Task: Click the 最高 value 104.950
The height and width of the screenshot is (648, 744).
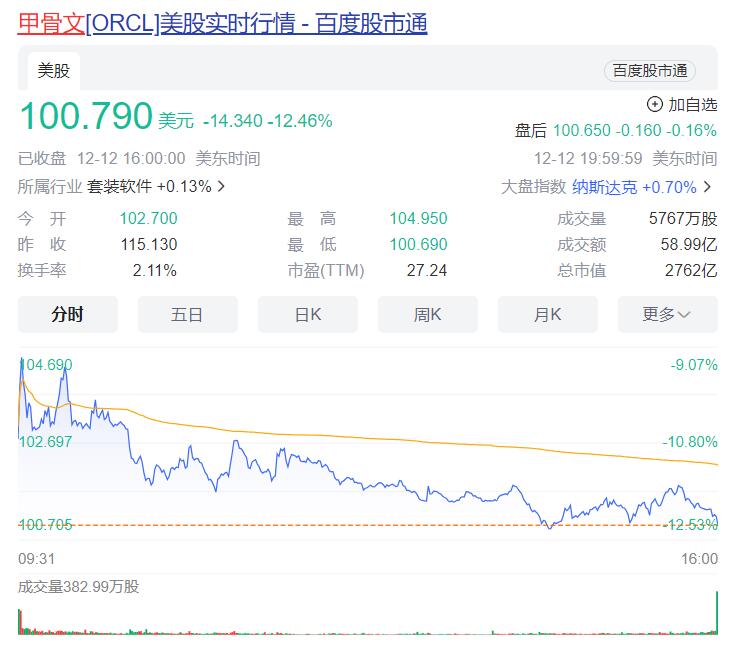Action: [418, 218]
